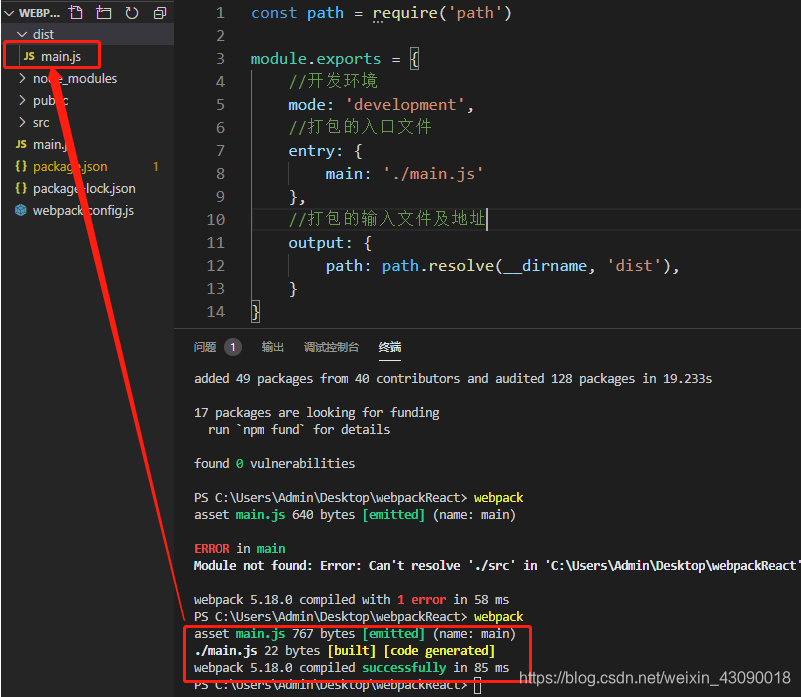Click require('path') on line 1
The image size is (801, 697).
442,13
